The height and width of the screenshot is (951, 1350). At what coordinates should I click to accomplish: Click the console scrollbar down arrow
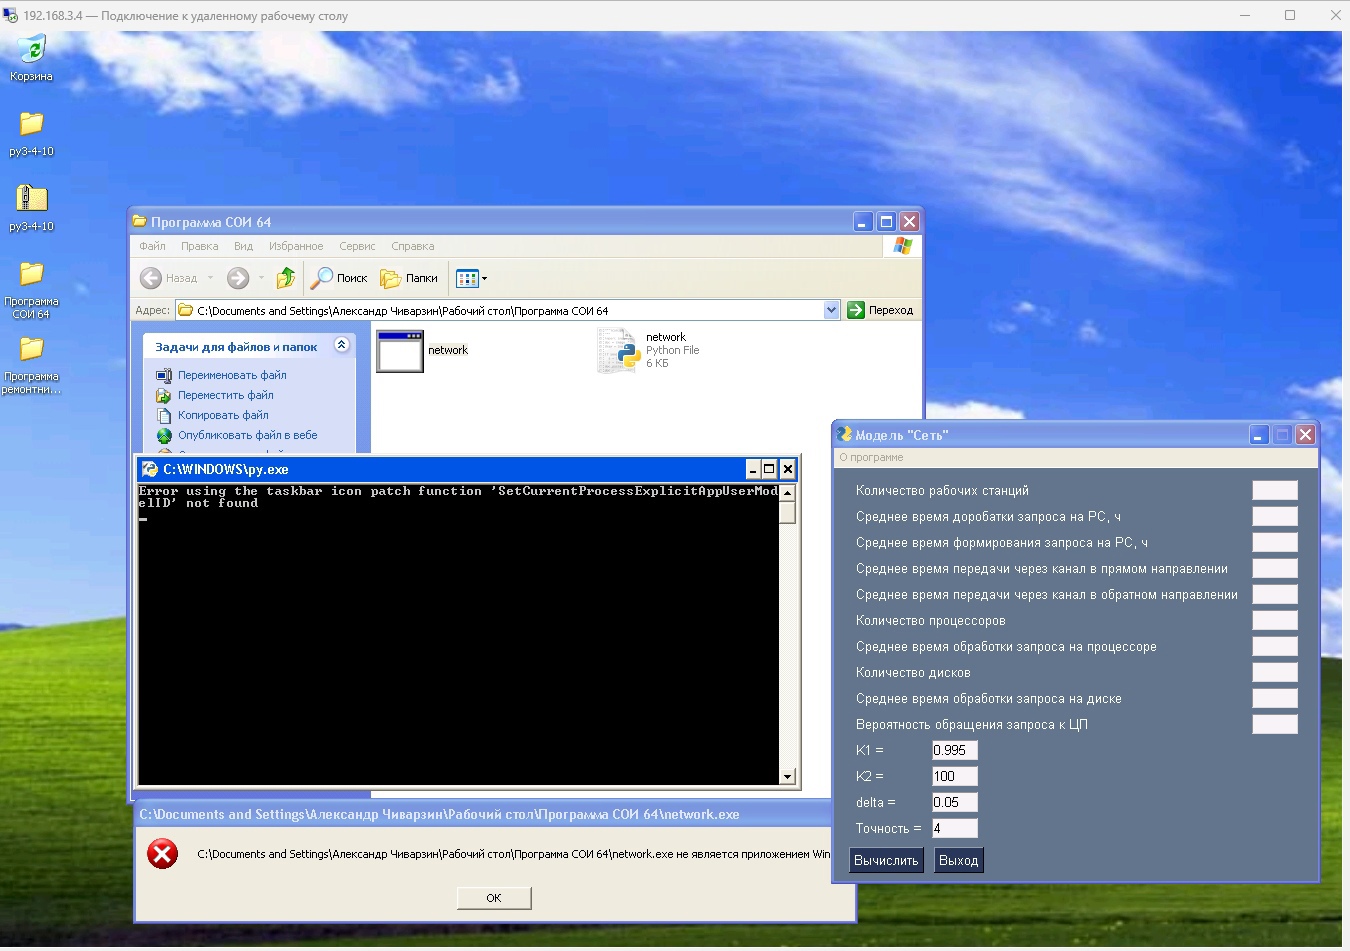(787, 777)
